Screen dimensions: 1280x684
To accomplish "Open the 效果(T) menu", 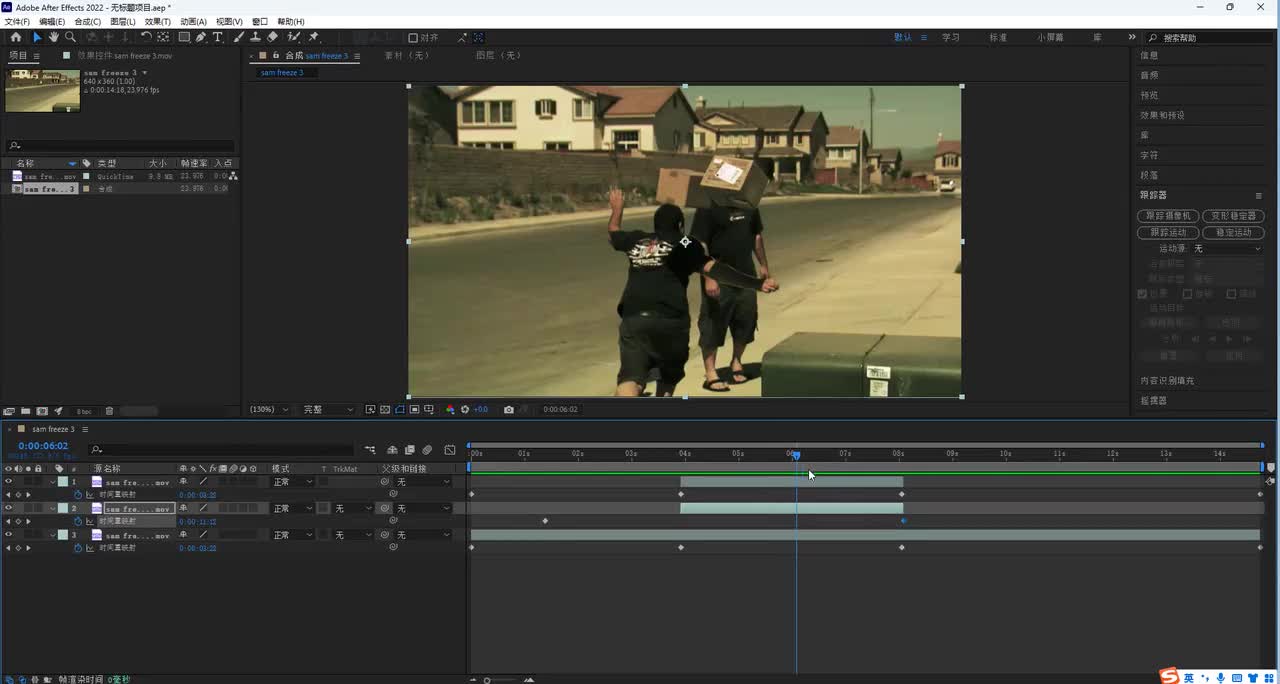I will [157, 21].
